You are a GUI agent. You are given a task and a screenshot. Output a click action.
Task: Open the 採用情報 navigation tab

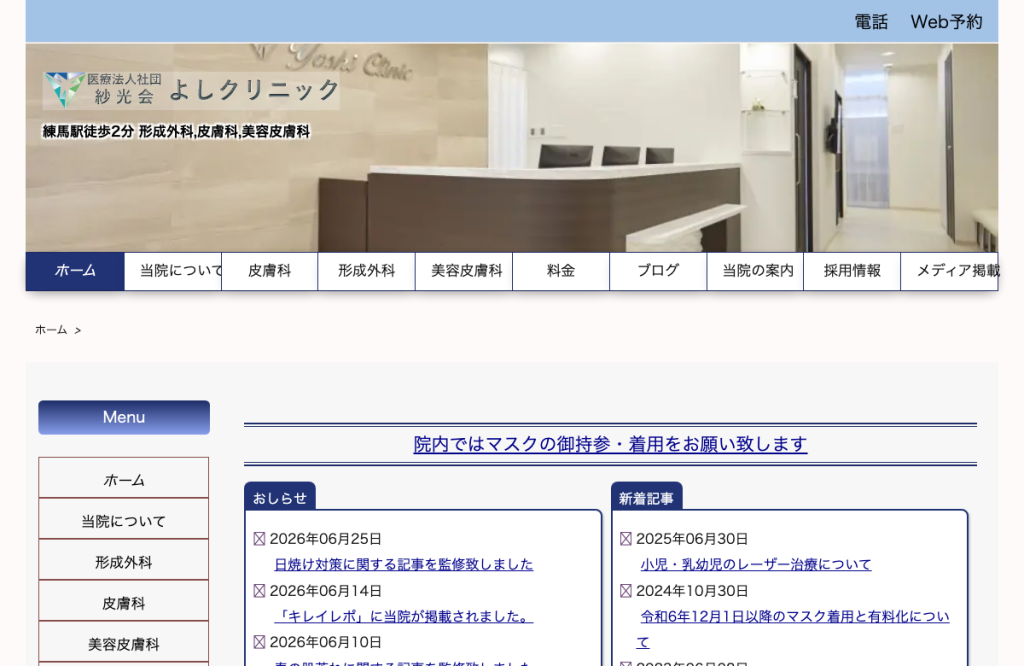coord(852,271)
